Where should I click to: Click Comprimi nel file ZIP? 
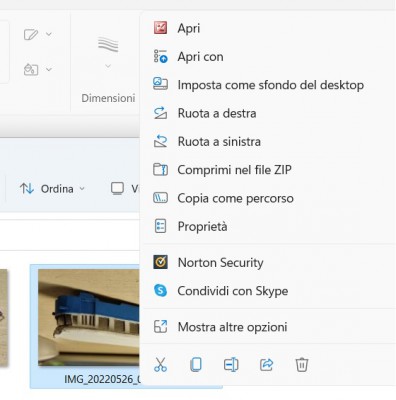(x=268, y=170)
